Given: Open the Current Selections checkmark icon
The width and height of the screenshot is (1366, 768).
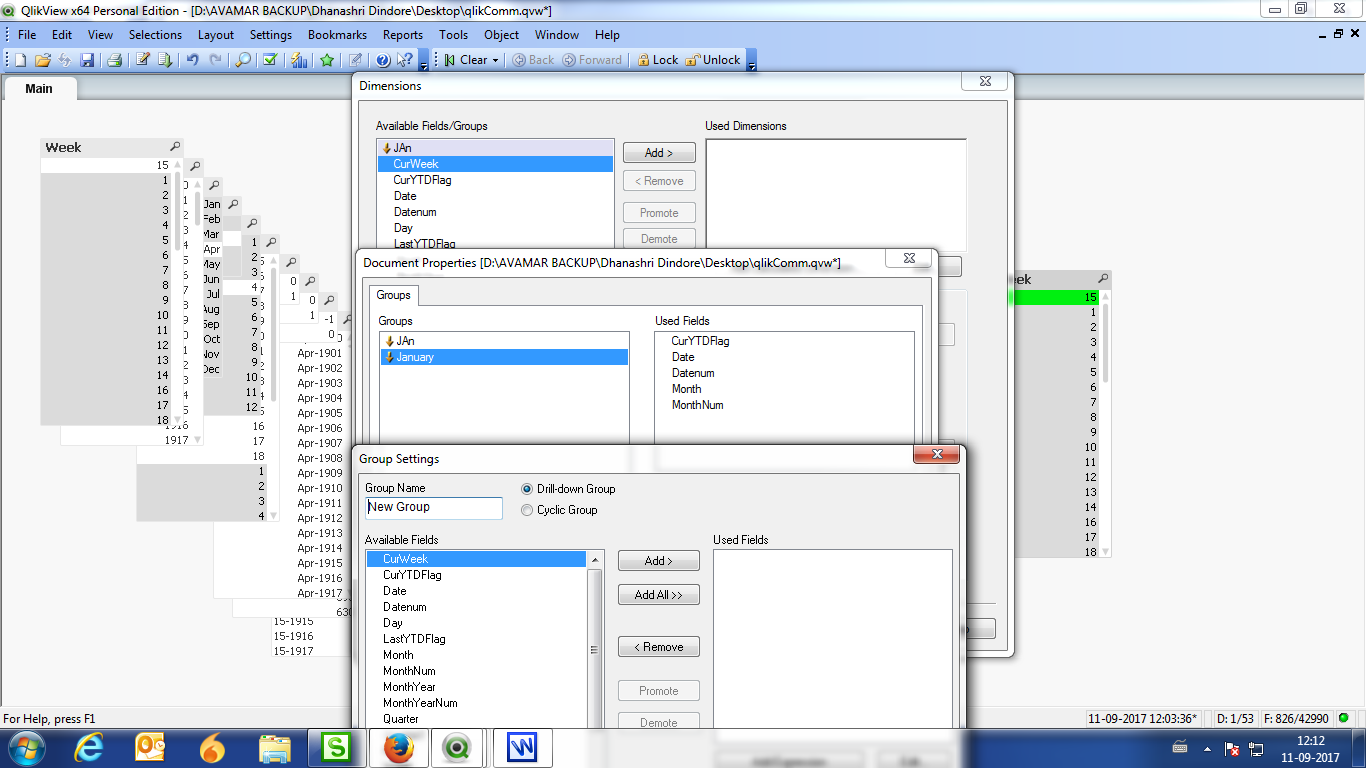Looking at the screenshot, I should pyautogui.click(x=270, y=60).
